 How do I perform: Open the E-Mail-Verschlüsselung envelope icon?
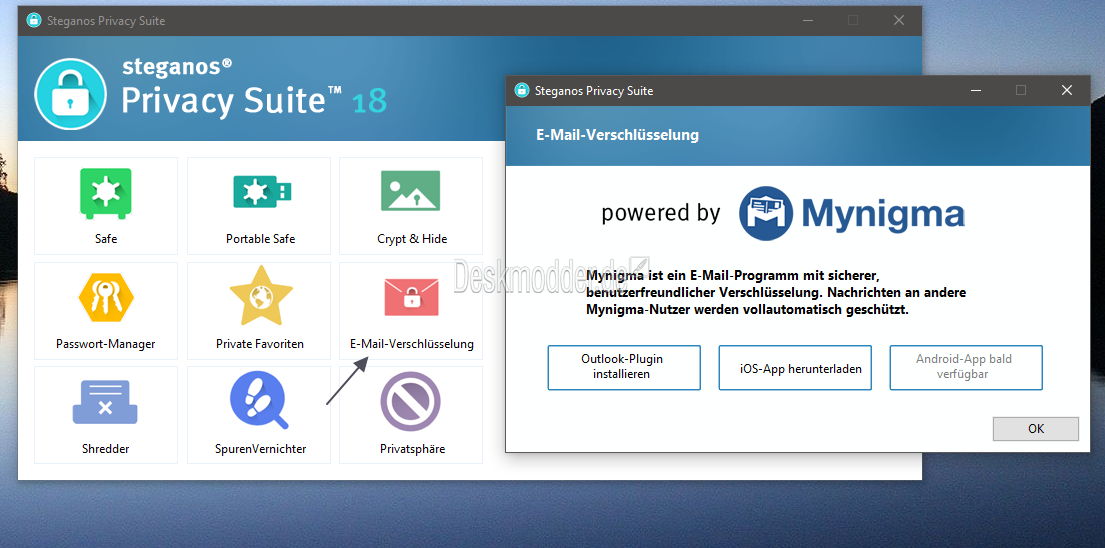point(412,297)
